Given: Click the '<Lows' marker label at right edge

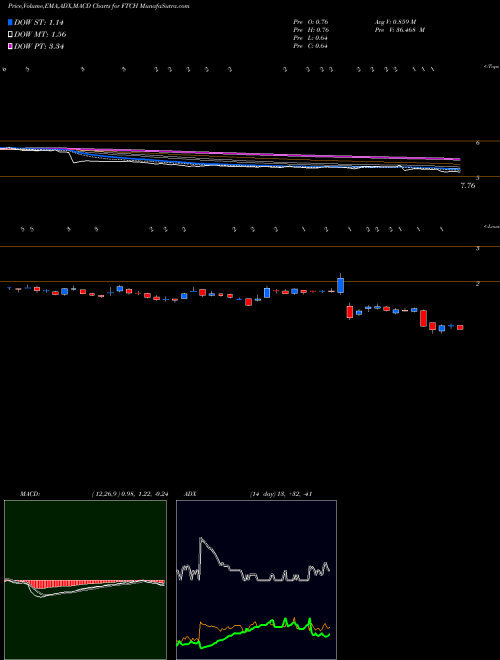Looking at the screenshot, I should [491, 226].
